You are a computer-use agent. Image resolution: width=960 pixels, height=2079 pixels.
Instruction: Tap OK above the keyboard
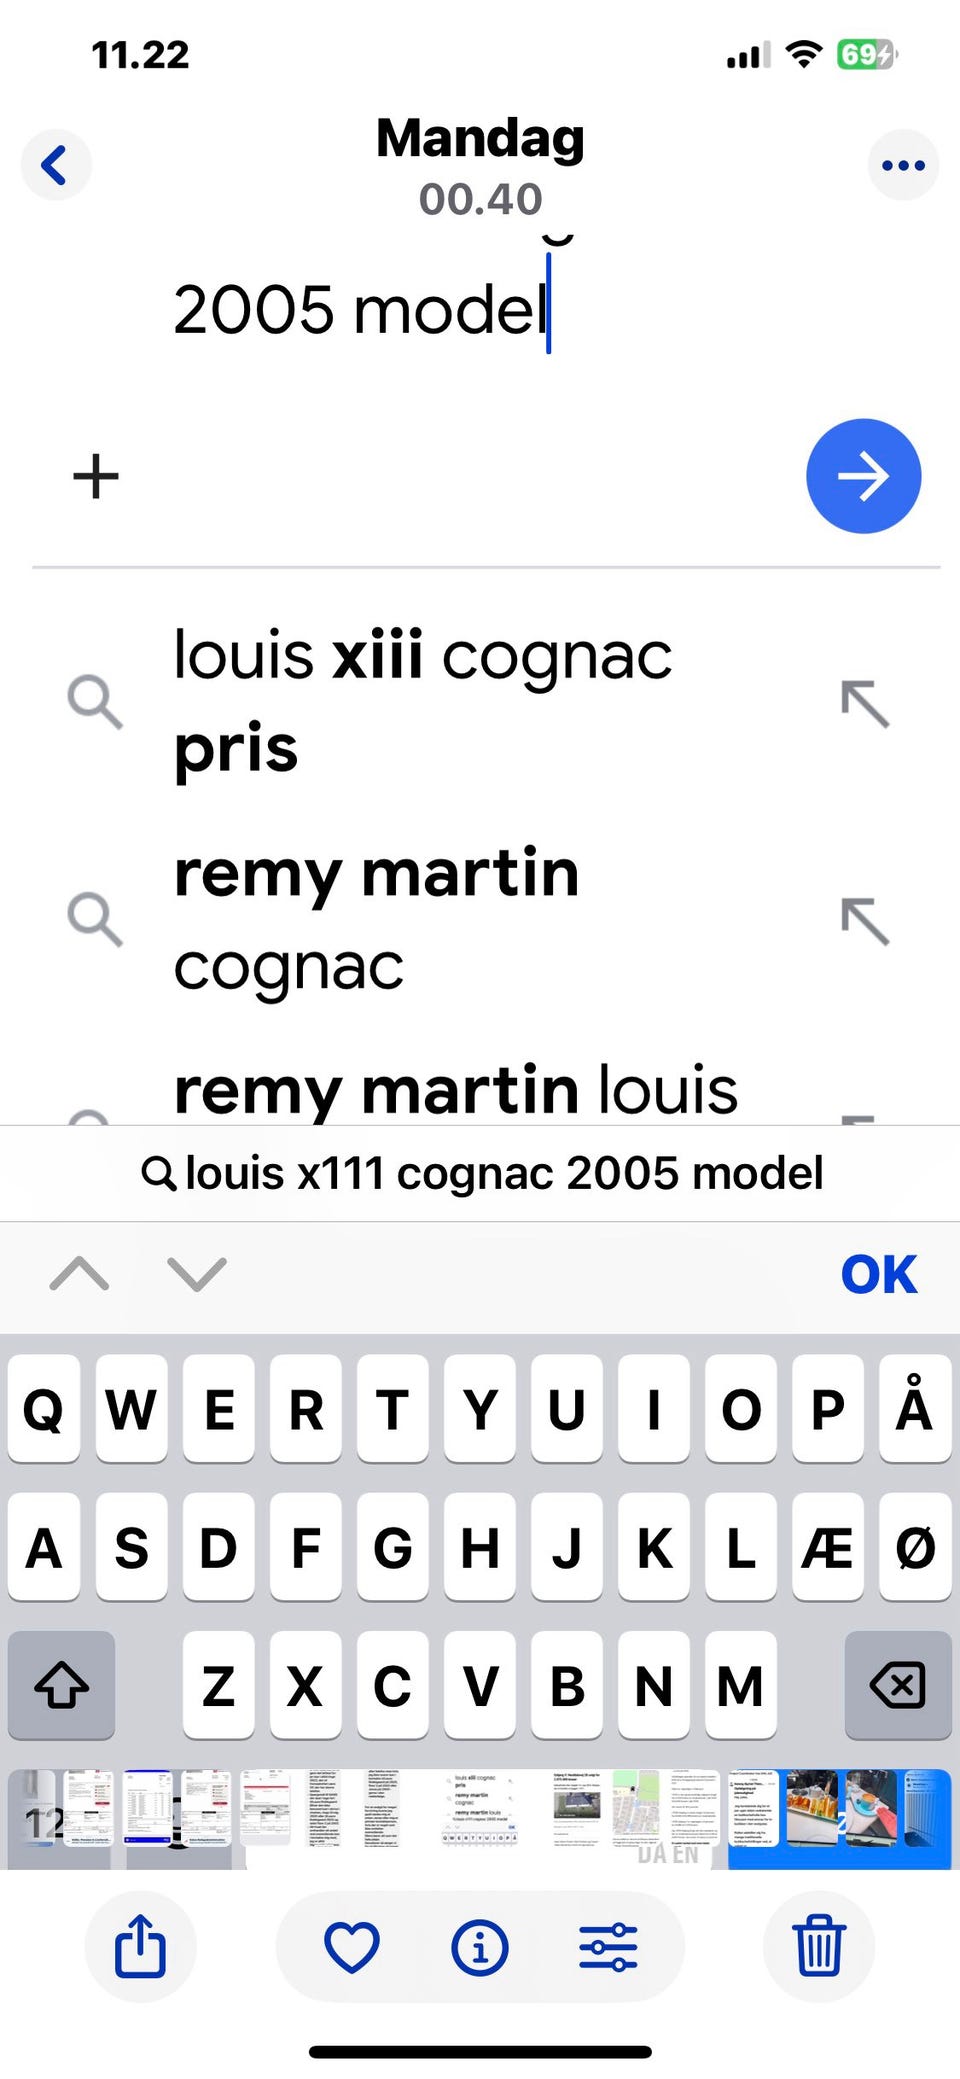pyautogui.click(x=879, y=1274)
